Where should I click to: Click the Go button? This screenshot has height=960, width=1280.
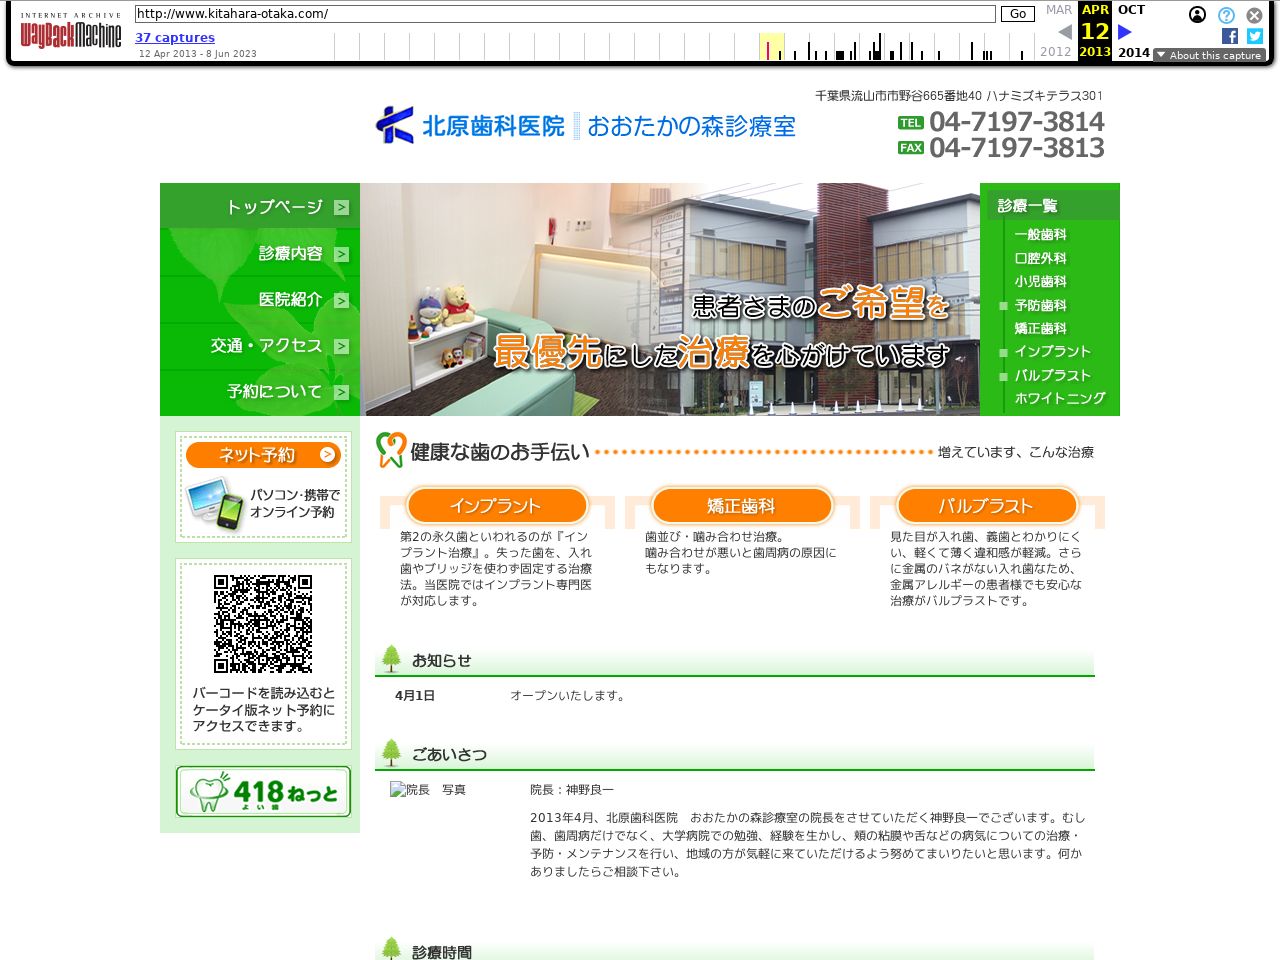[1017, 14]
